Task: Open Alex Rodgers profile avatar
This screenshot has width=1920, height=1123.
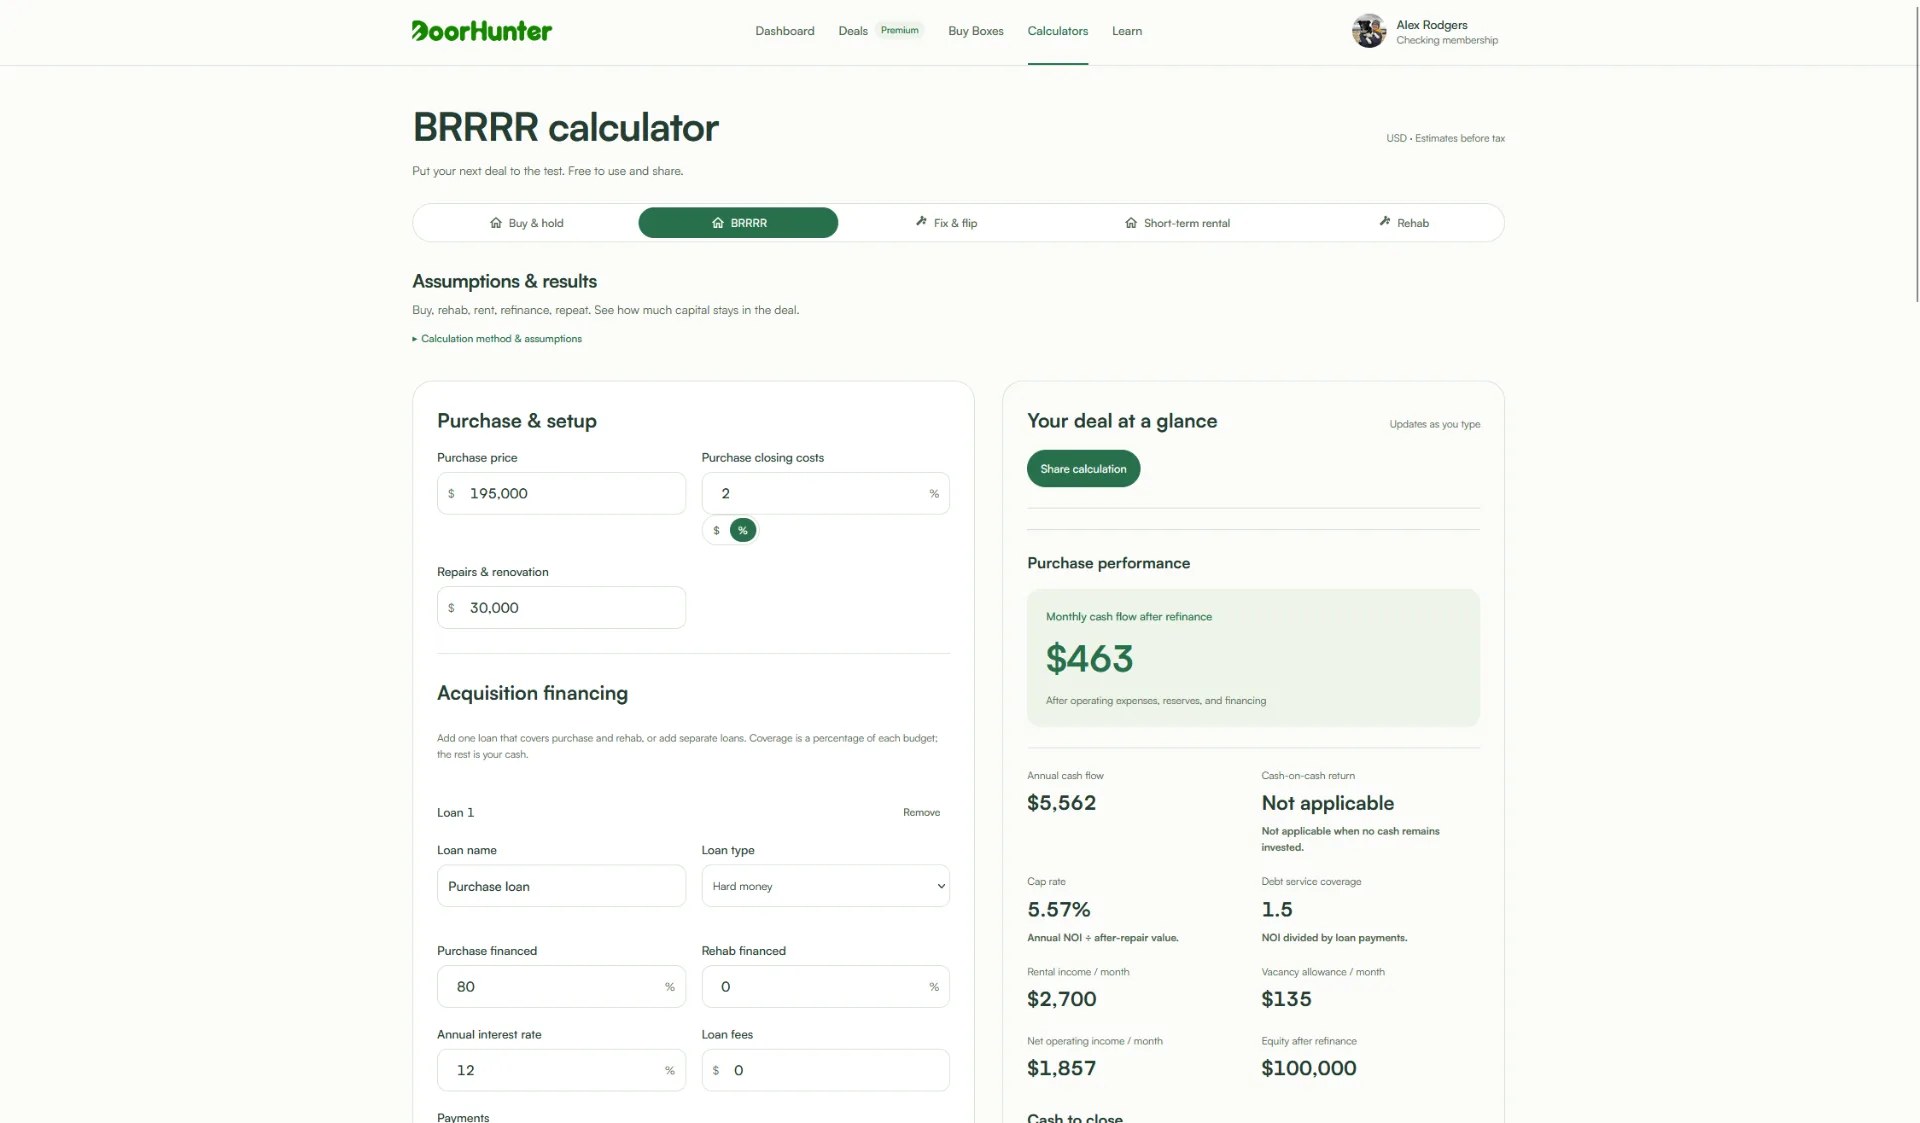Action: tap(1368, 31)
